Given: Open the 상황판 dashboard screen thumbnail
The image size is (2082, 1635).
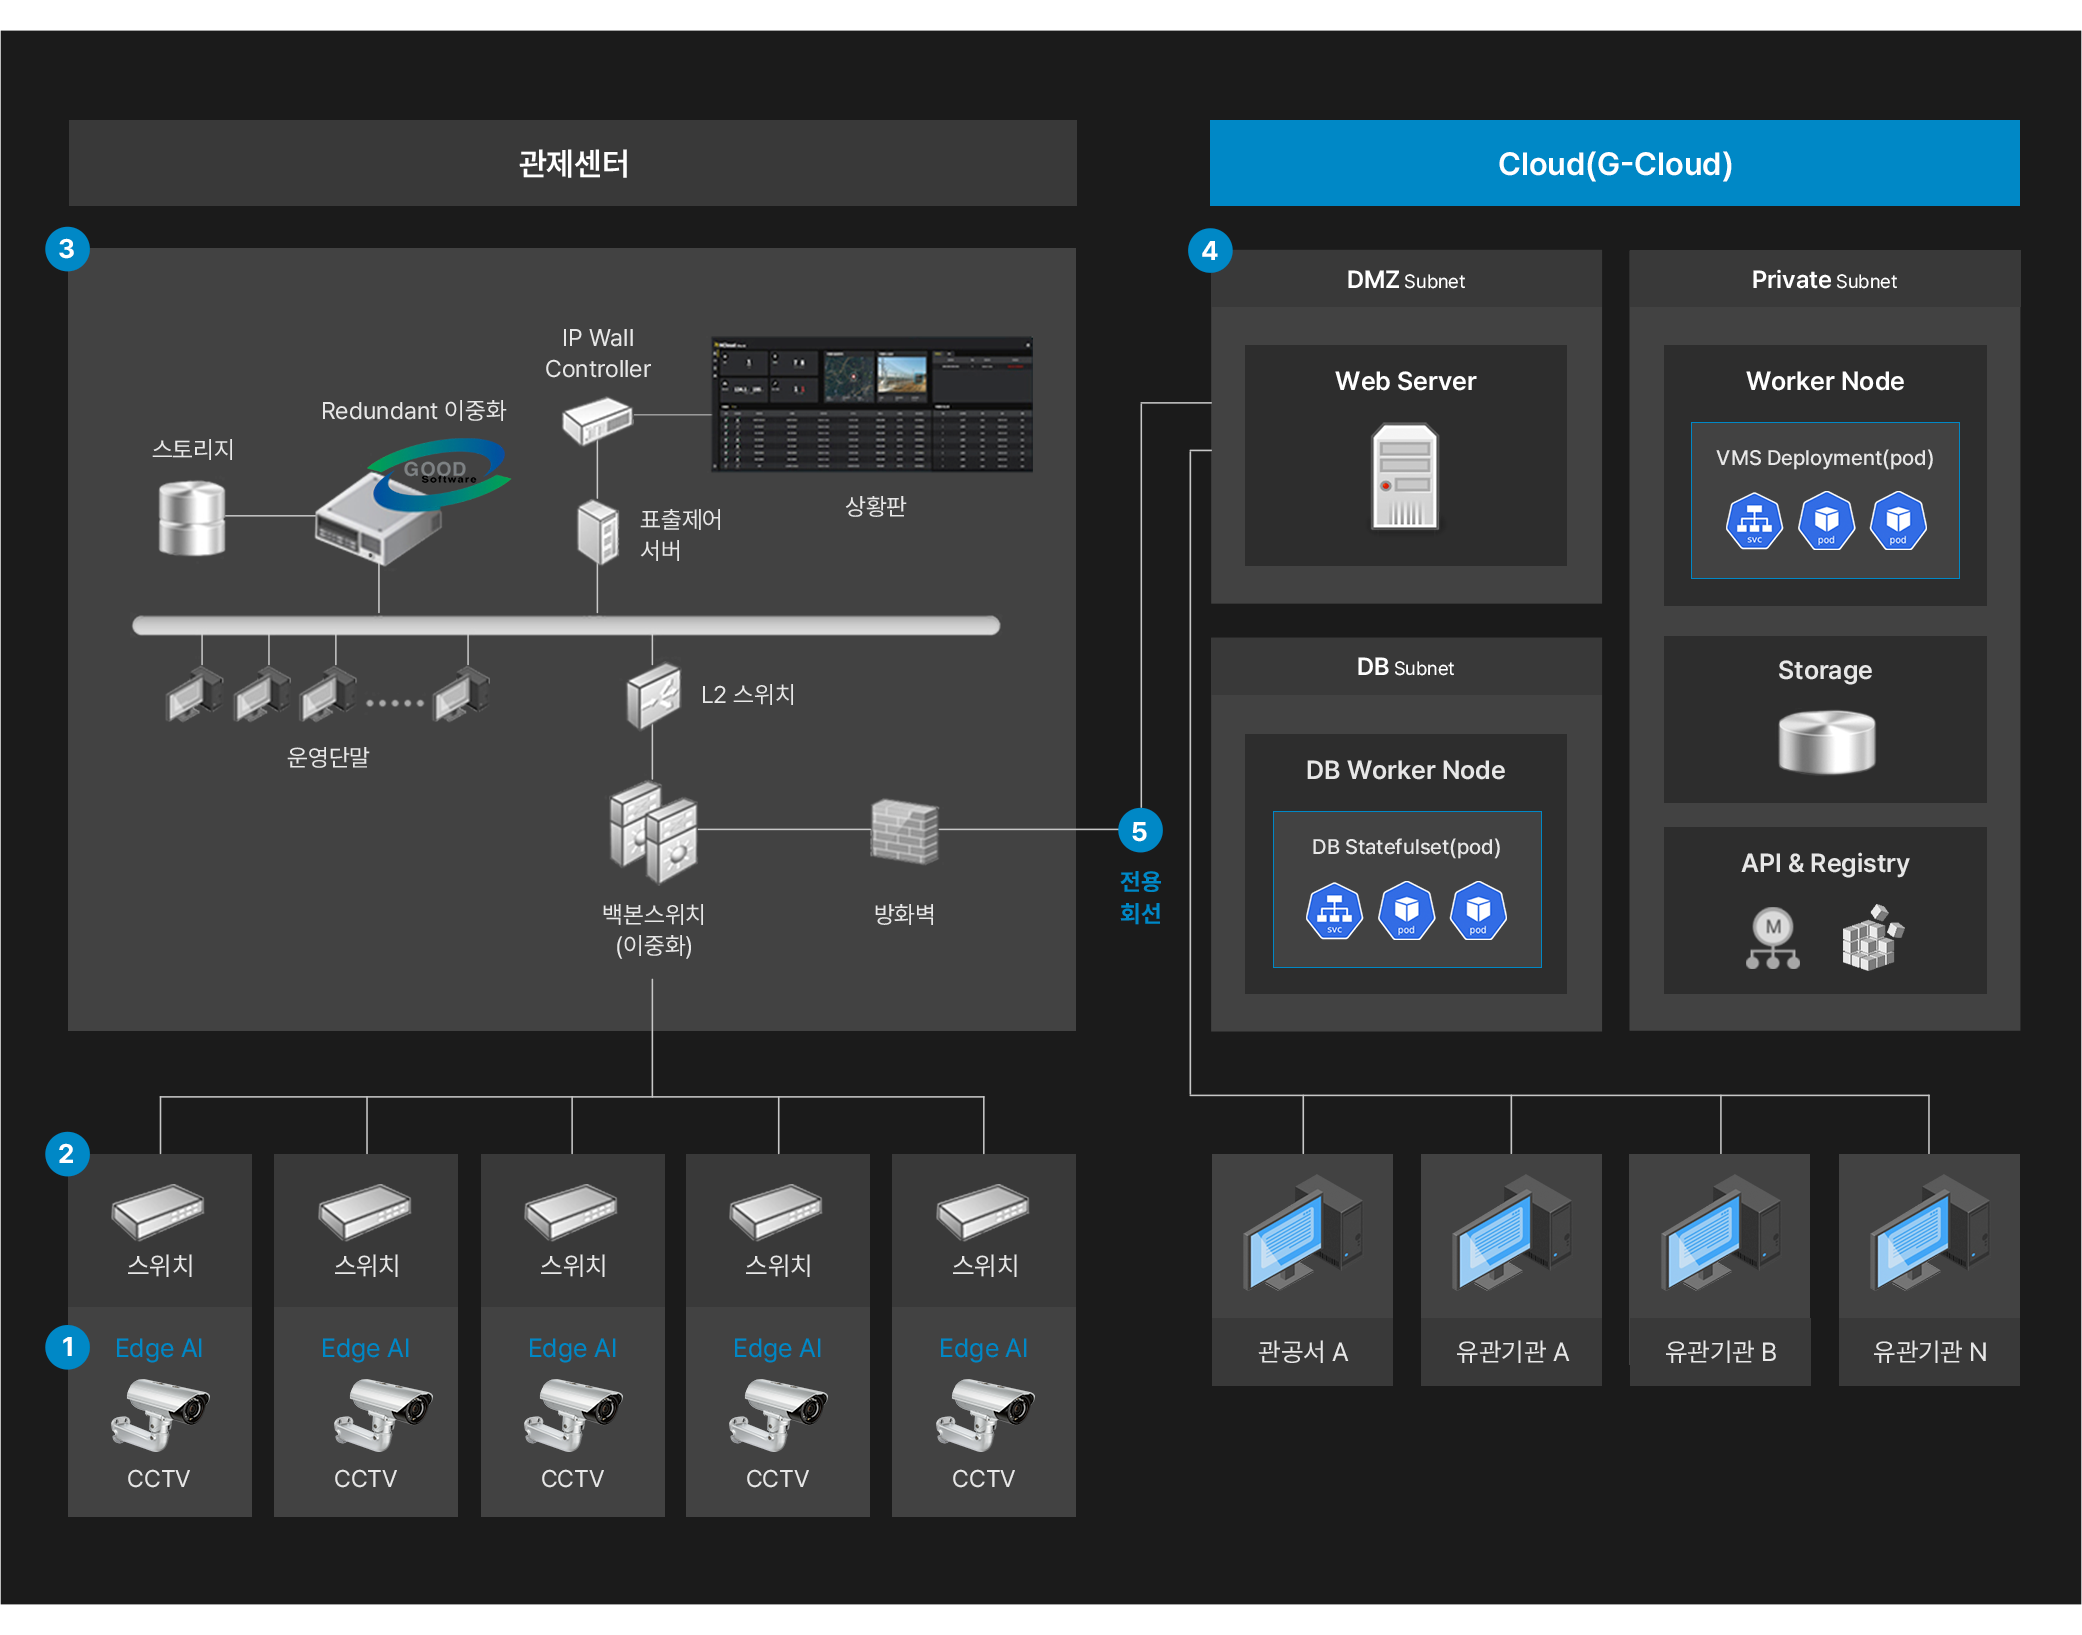Looking at the screenshot, I should [871, 404].
